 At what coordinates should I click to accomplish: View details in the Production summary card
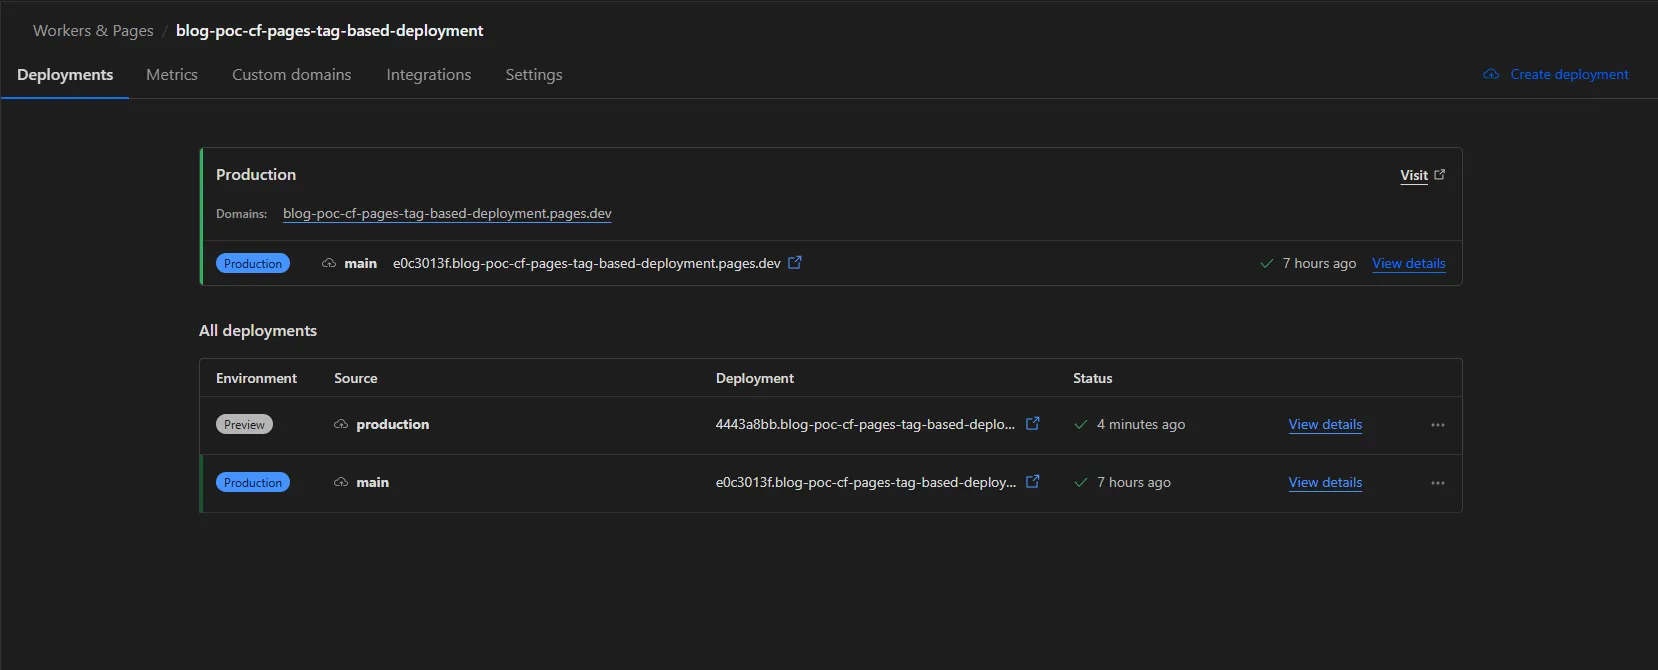pyautogui.click(x=1408, y=264)
